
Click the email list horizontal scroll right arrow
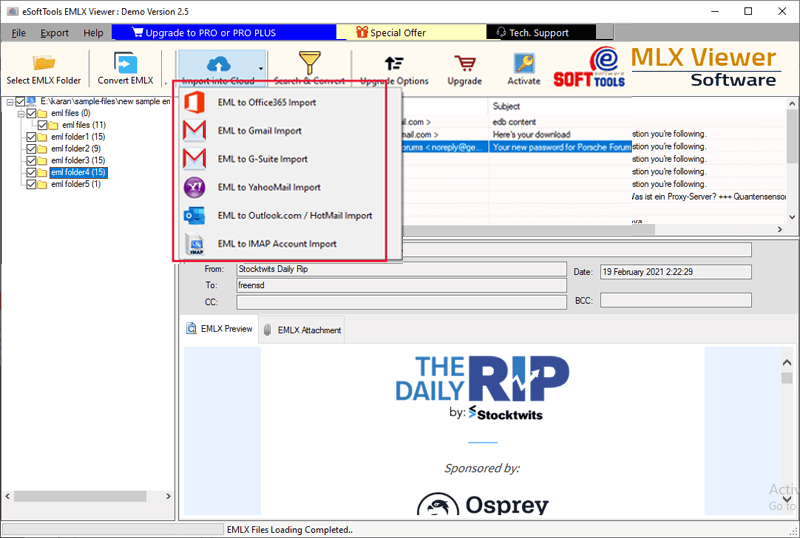tap(780, 230)
